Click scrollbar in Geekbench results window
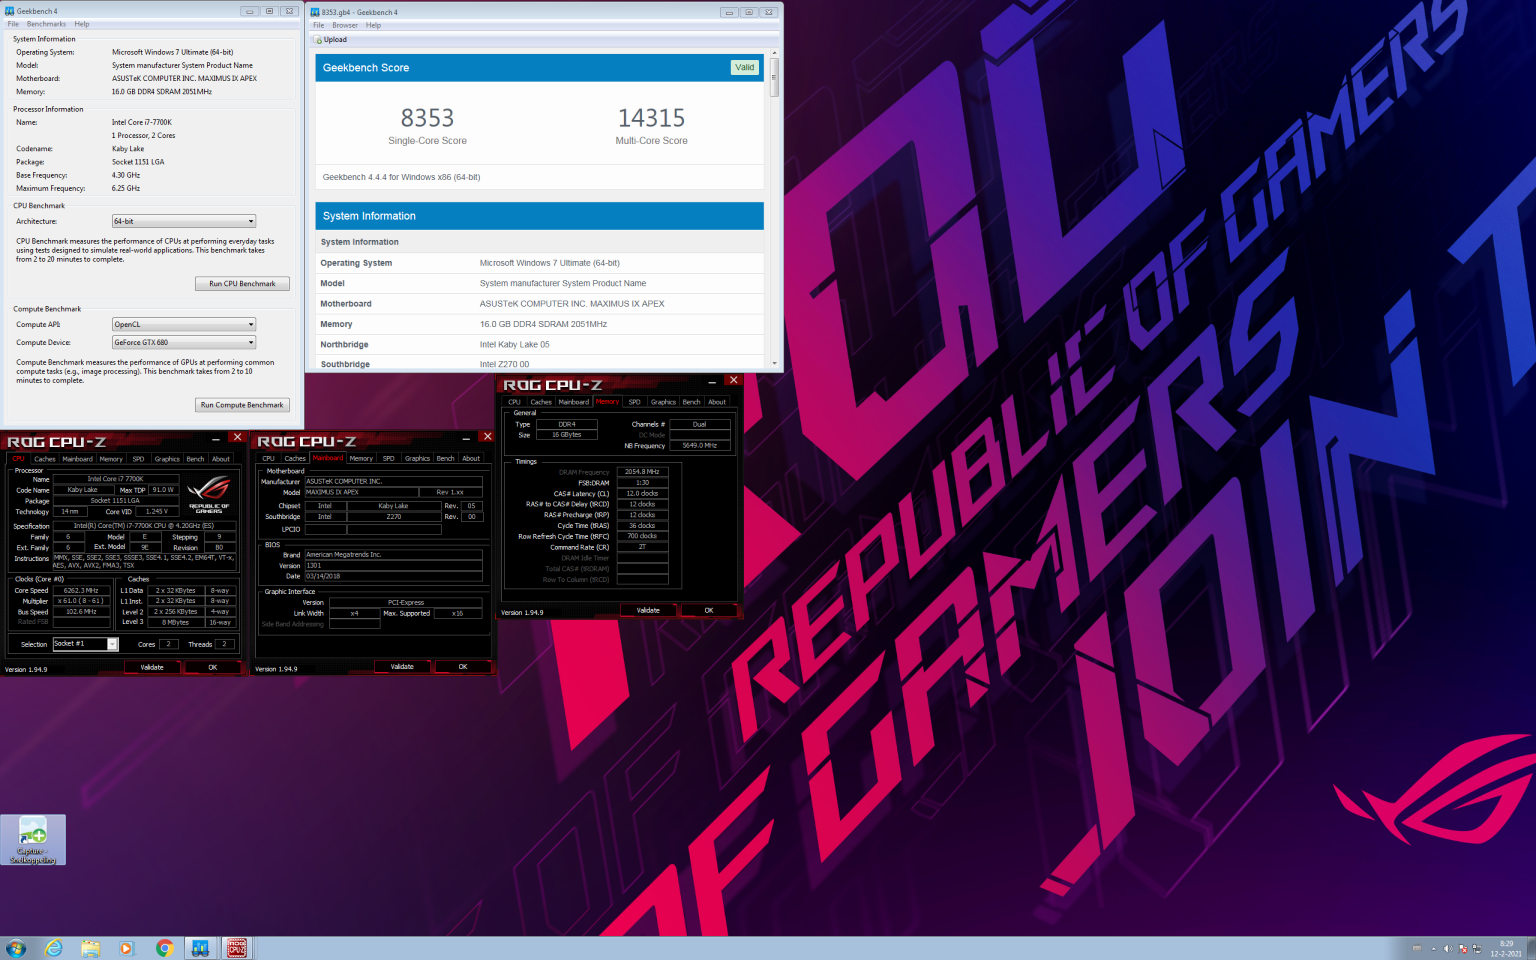 click(x=774, y=77)
